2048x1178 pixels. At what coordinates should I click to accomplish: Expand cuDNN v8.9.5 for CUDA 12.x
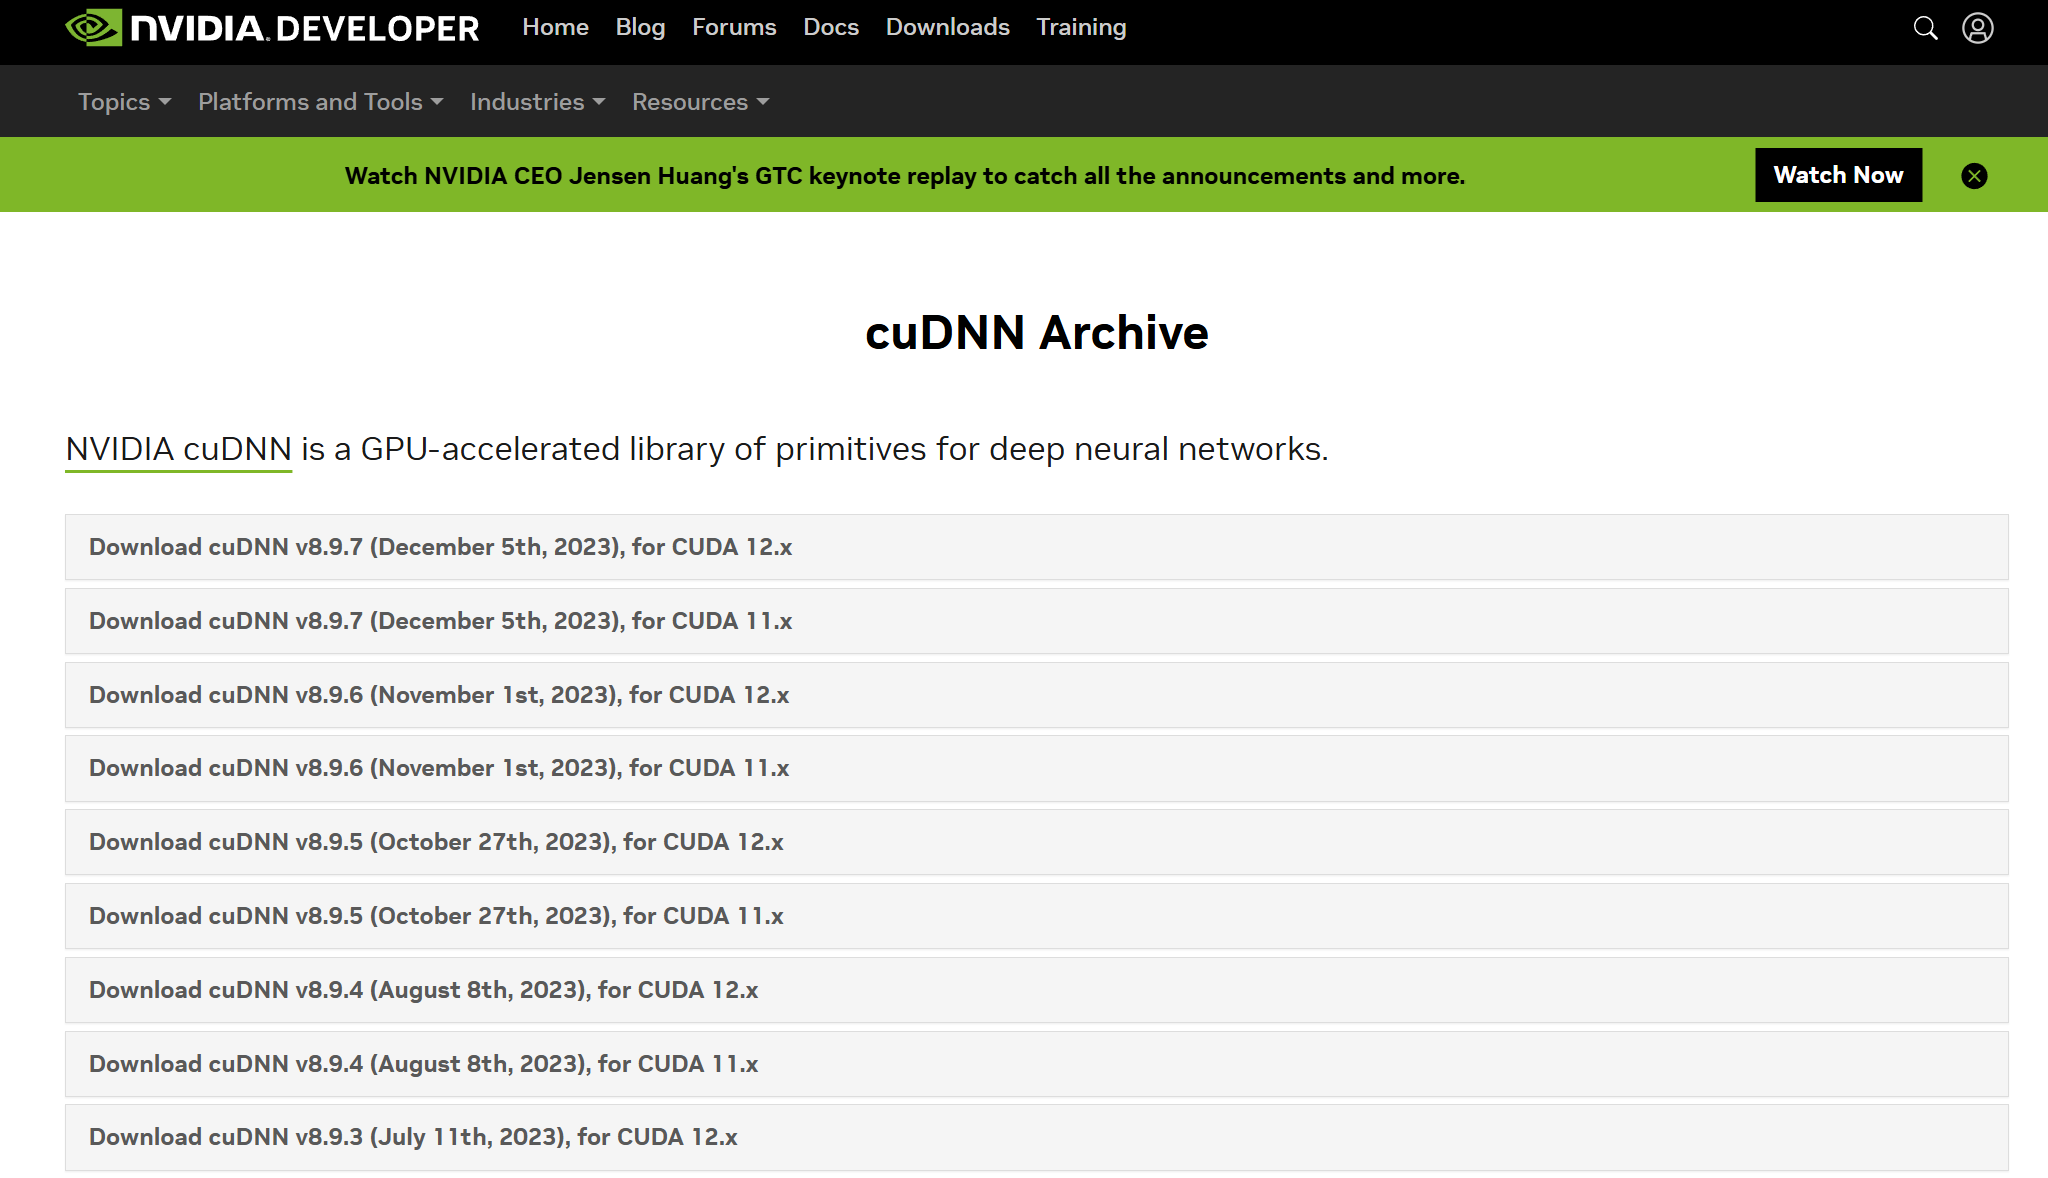(436, 842)
